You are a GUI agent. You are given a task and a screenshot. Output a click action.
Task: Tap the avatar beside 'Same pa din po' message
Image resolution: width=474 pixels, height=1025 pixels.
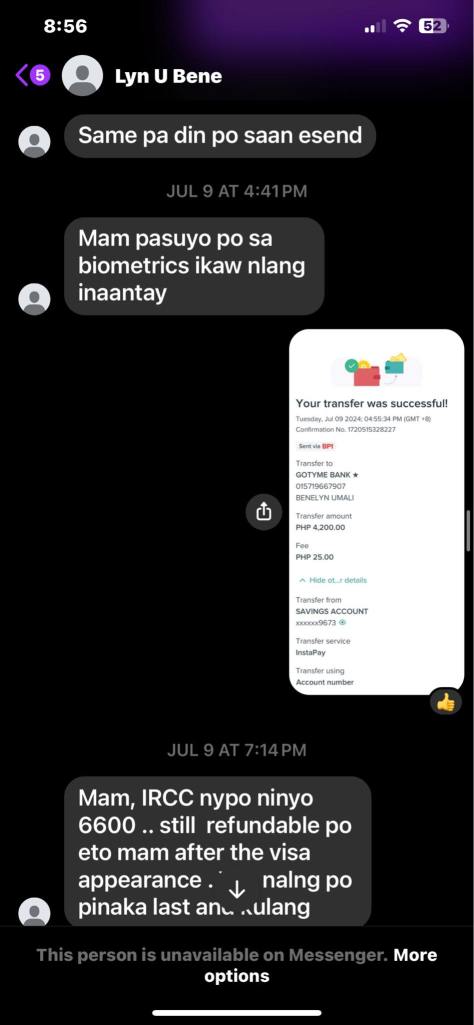click(34, 141)
